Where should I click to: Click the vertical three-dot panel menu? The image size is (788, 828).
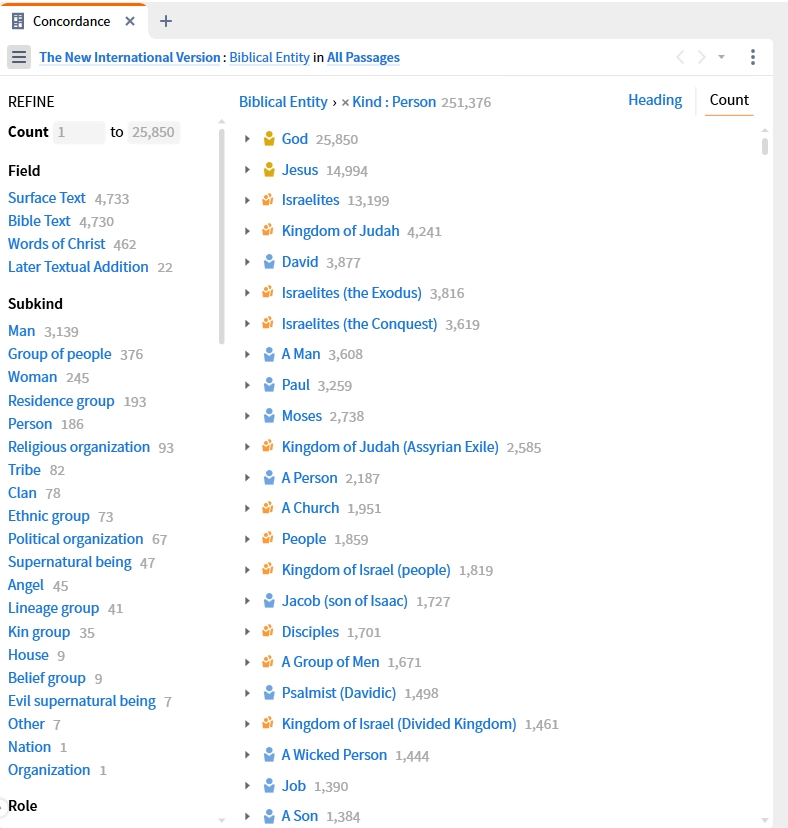point(753,57)
